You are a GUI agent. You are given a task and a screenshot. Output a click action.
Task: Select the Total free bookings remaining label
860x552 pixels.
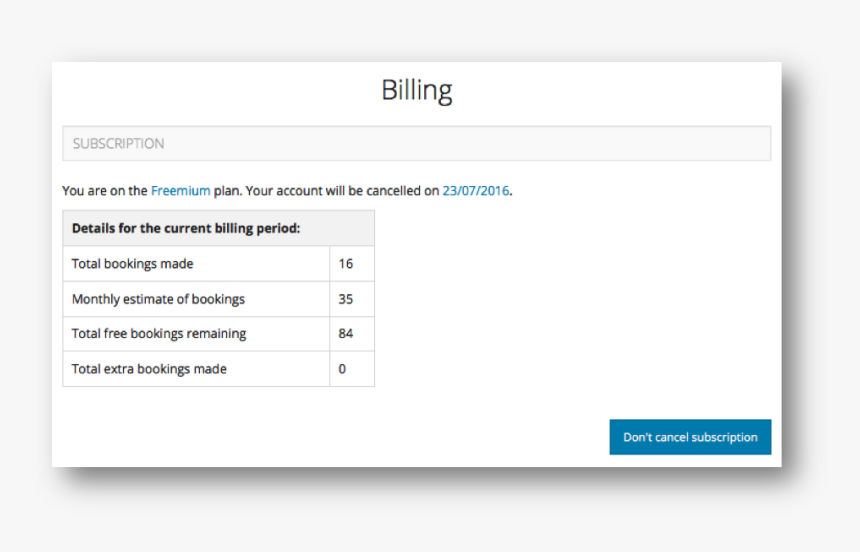pyautogui.click(x=159, y=334)
